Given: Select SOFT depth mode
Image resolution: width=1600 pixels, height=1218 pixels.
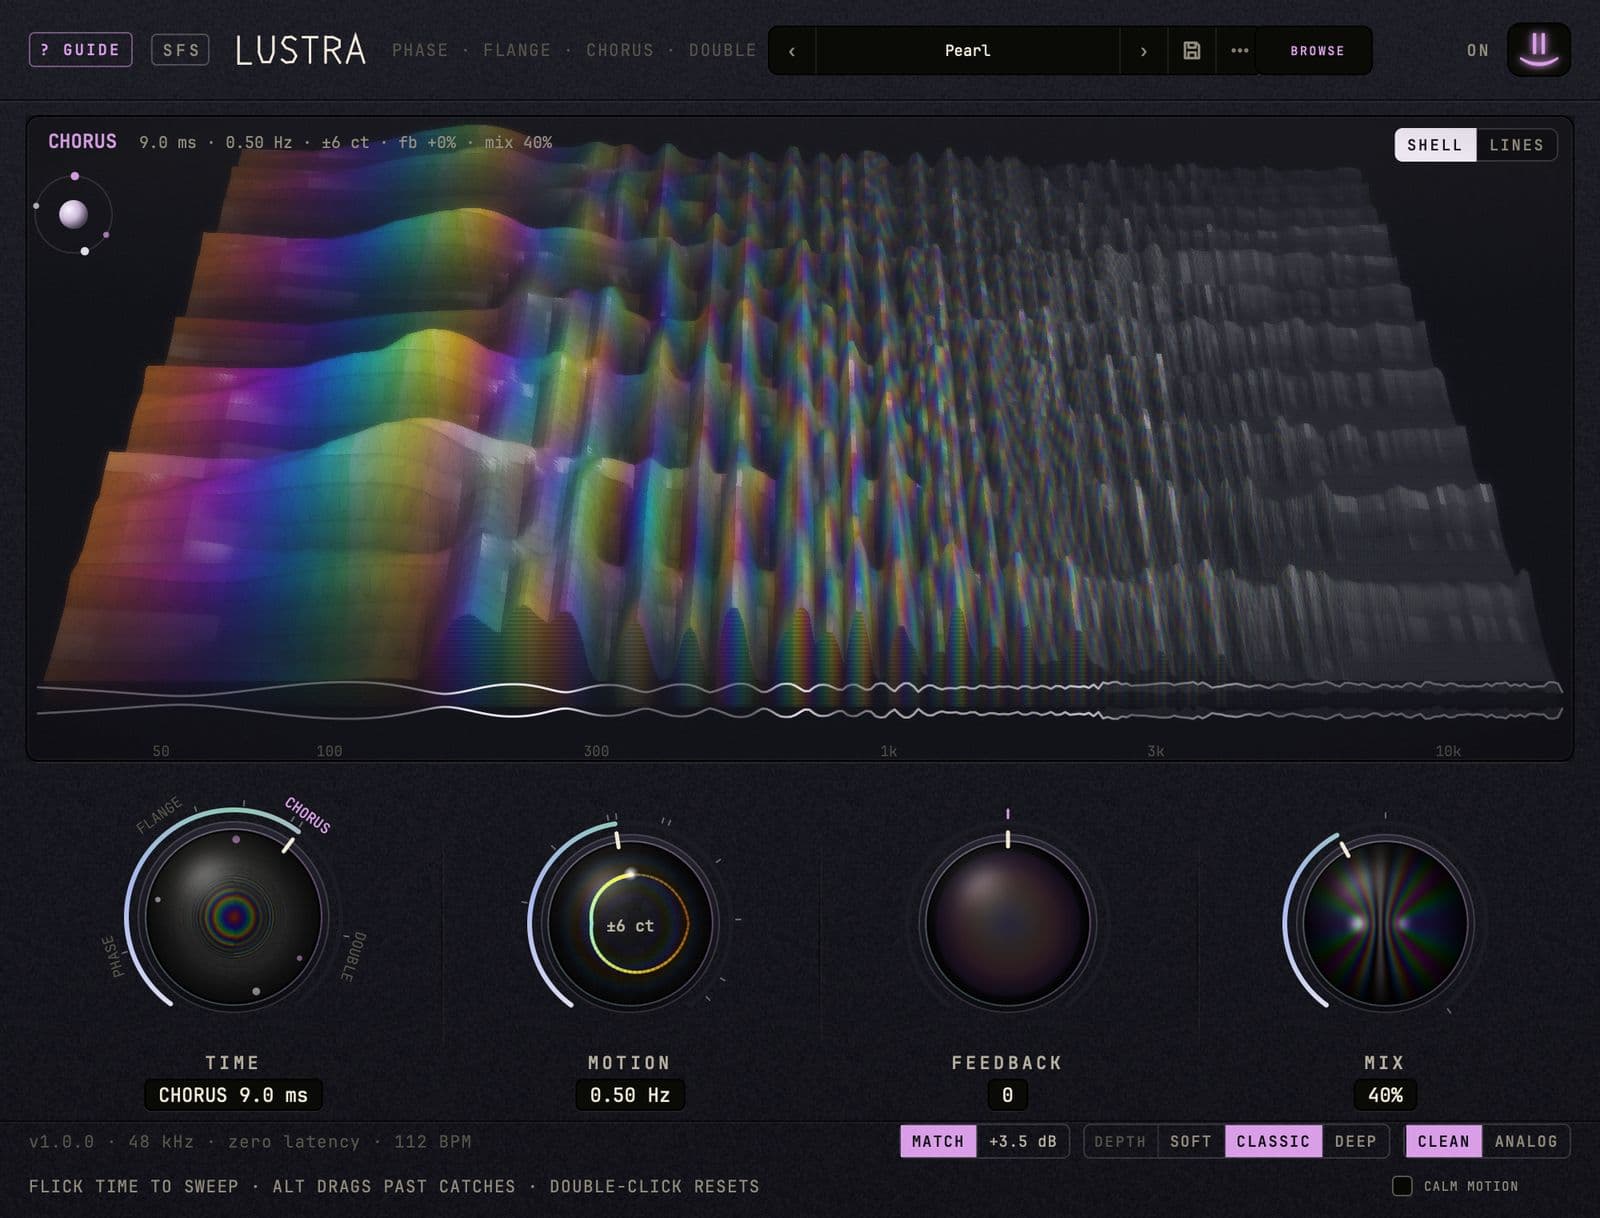Looking at the screenshot, I should [x=1191, y=1141].
